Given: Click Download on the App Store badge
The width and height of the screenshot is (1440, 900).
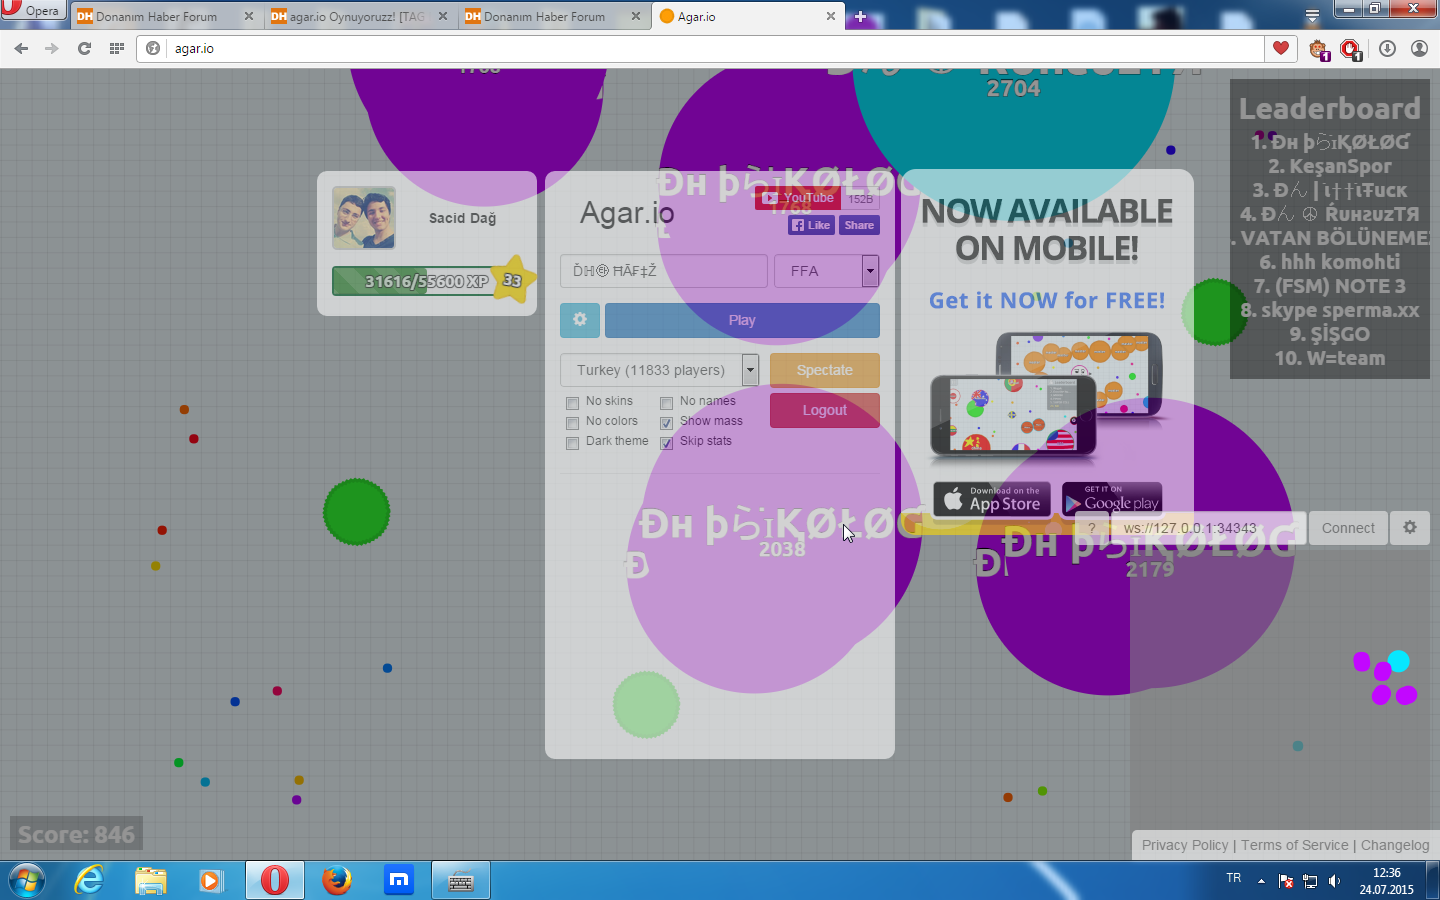Looking at the screenshot, I should coord(992,499).
